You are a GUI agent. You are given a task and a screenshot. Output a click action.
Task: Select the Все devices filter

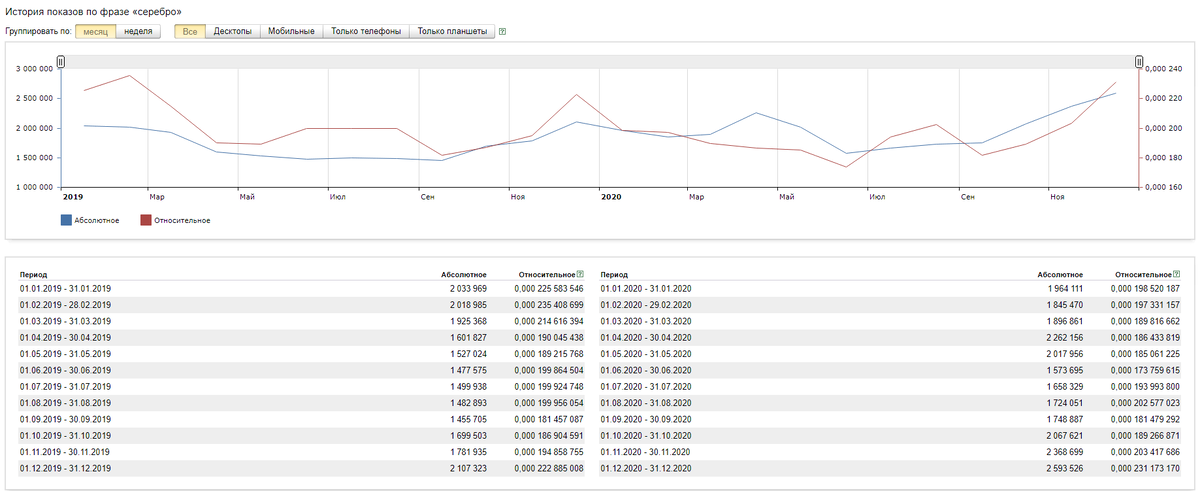[x=190, y=31]
